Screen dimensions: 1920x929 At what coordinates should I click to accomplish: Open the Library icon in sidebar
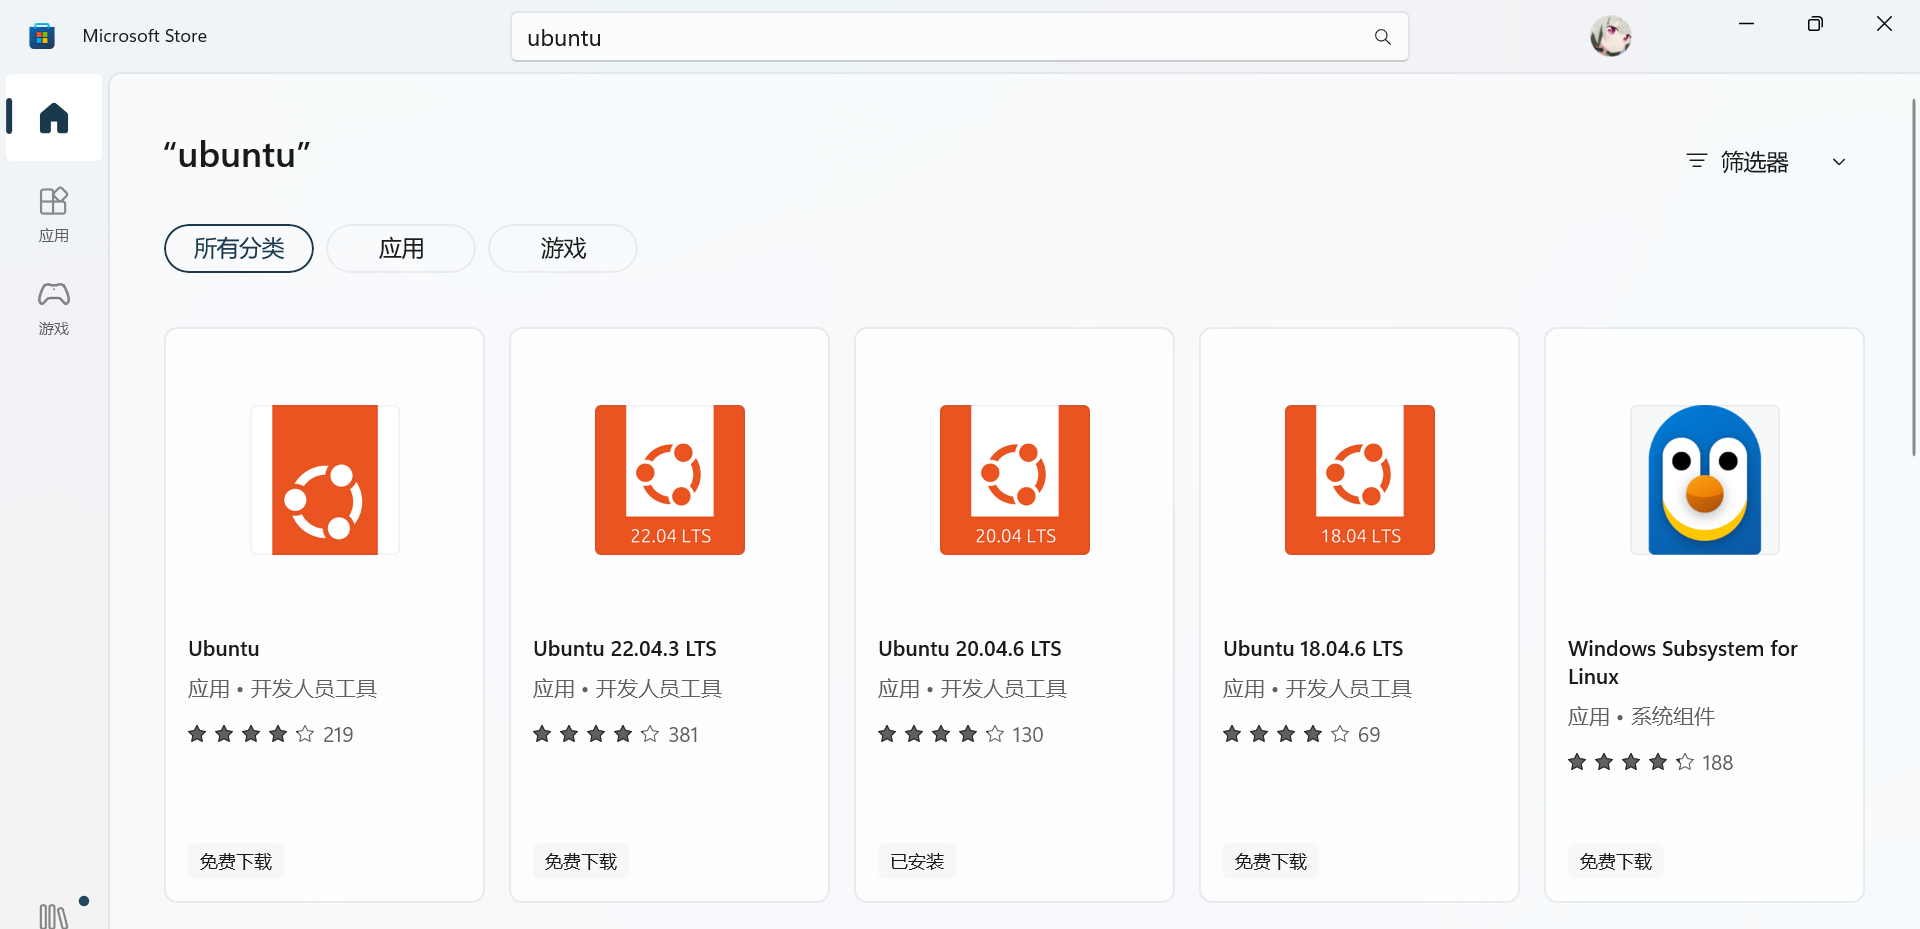click(54, 915)
